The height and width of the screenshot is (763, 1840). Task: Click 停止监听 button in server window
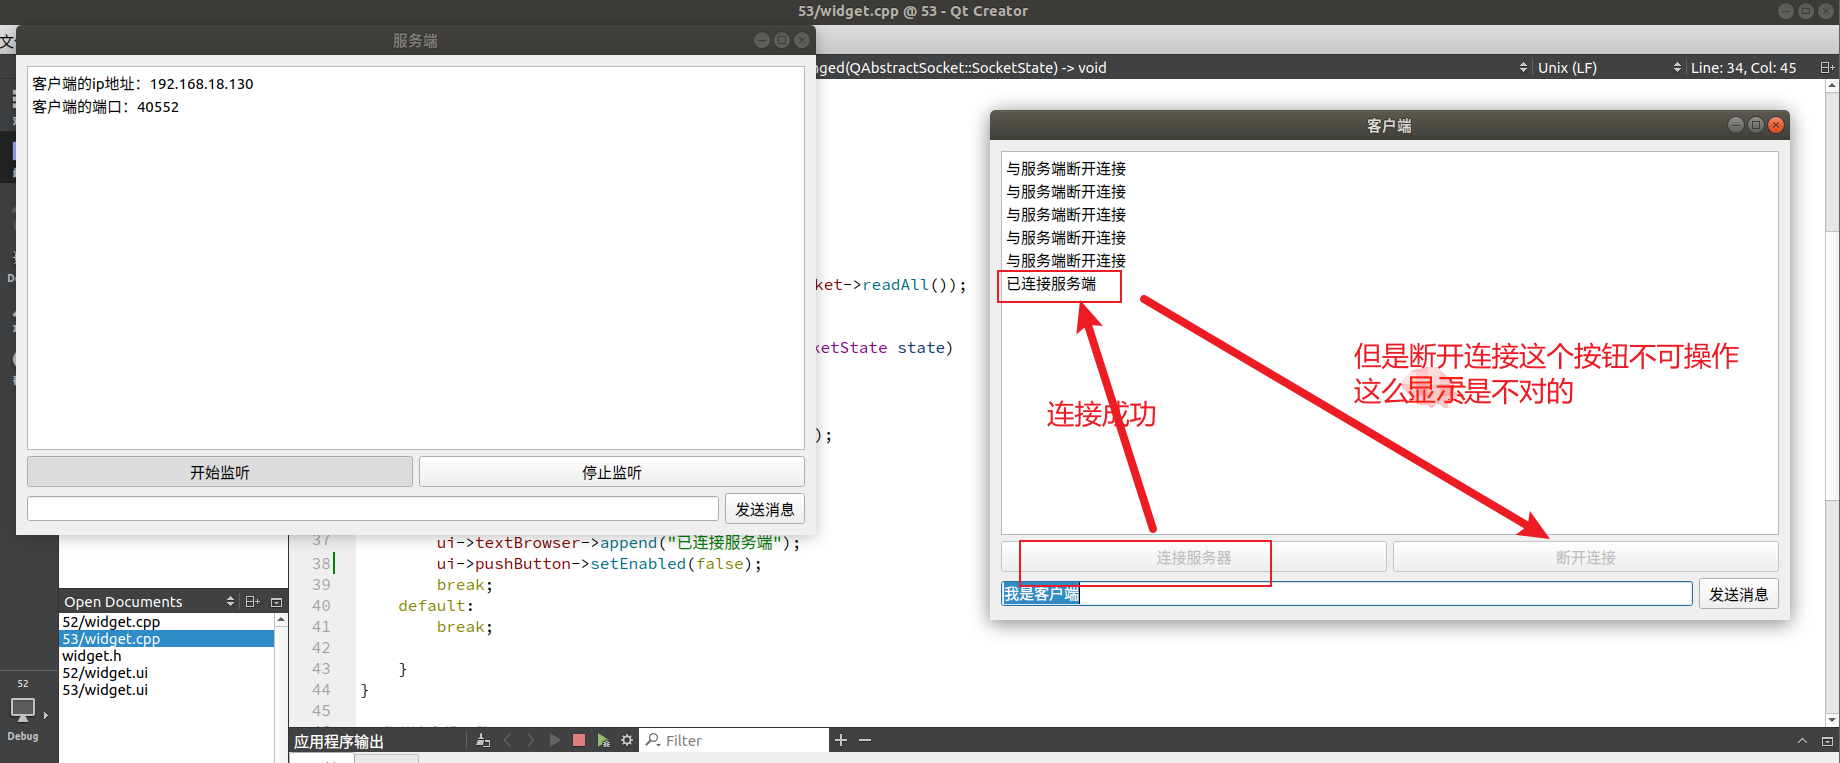(612, 472)
